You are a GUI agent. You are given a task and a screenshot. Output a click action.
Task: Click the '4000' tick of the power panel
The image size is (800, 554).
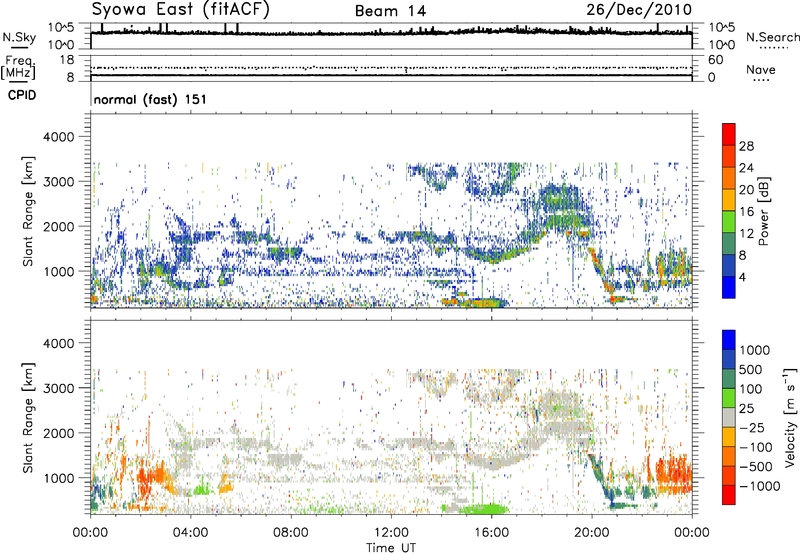tap(59, 137)
